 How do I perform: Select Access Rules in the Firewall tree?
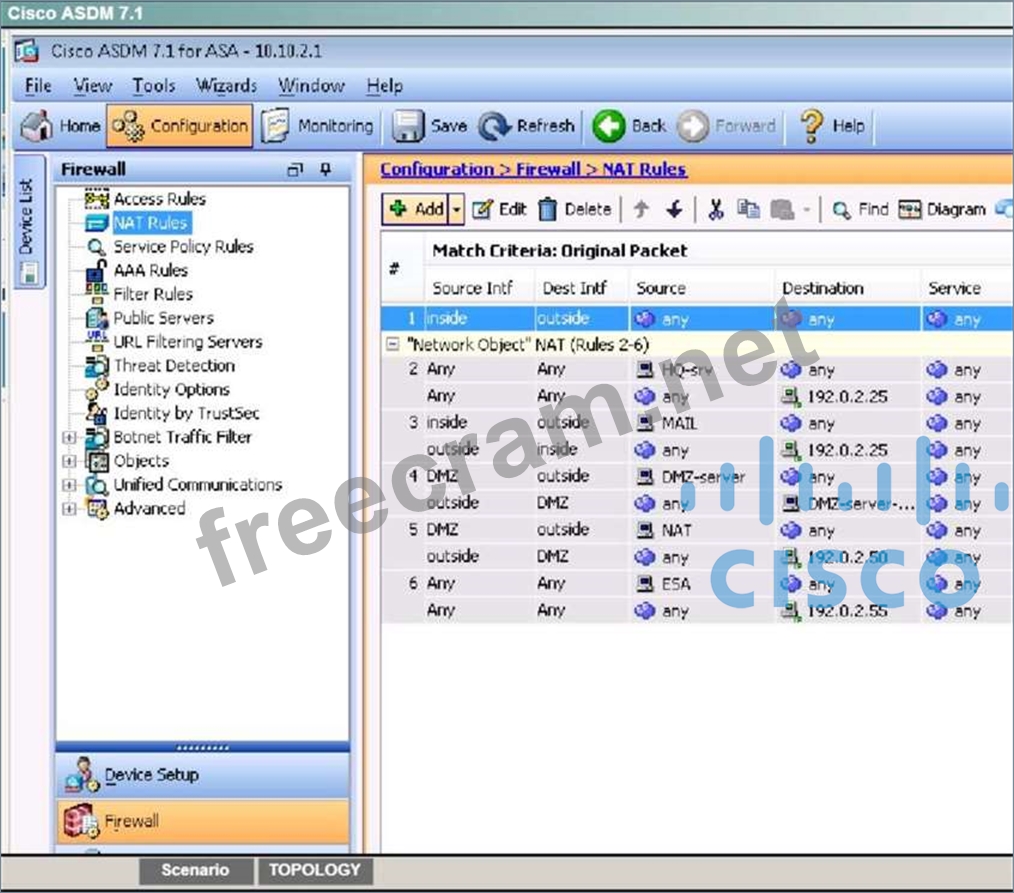(x=159, y=199)
